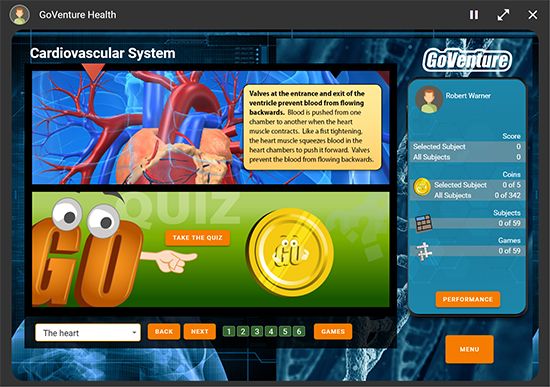Click the dropdown arrow beside 'The heart'
Screen dimensions: 550x387
coord(134,333)
